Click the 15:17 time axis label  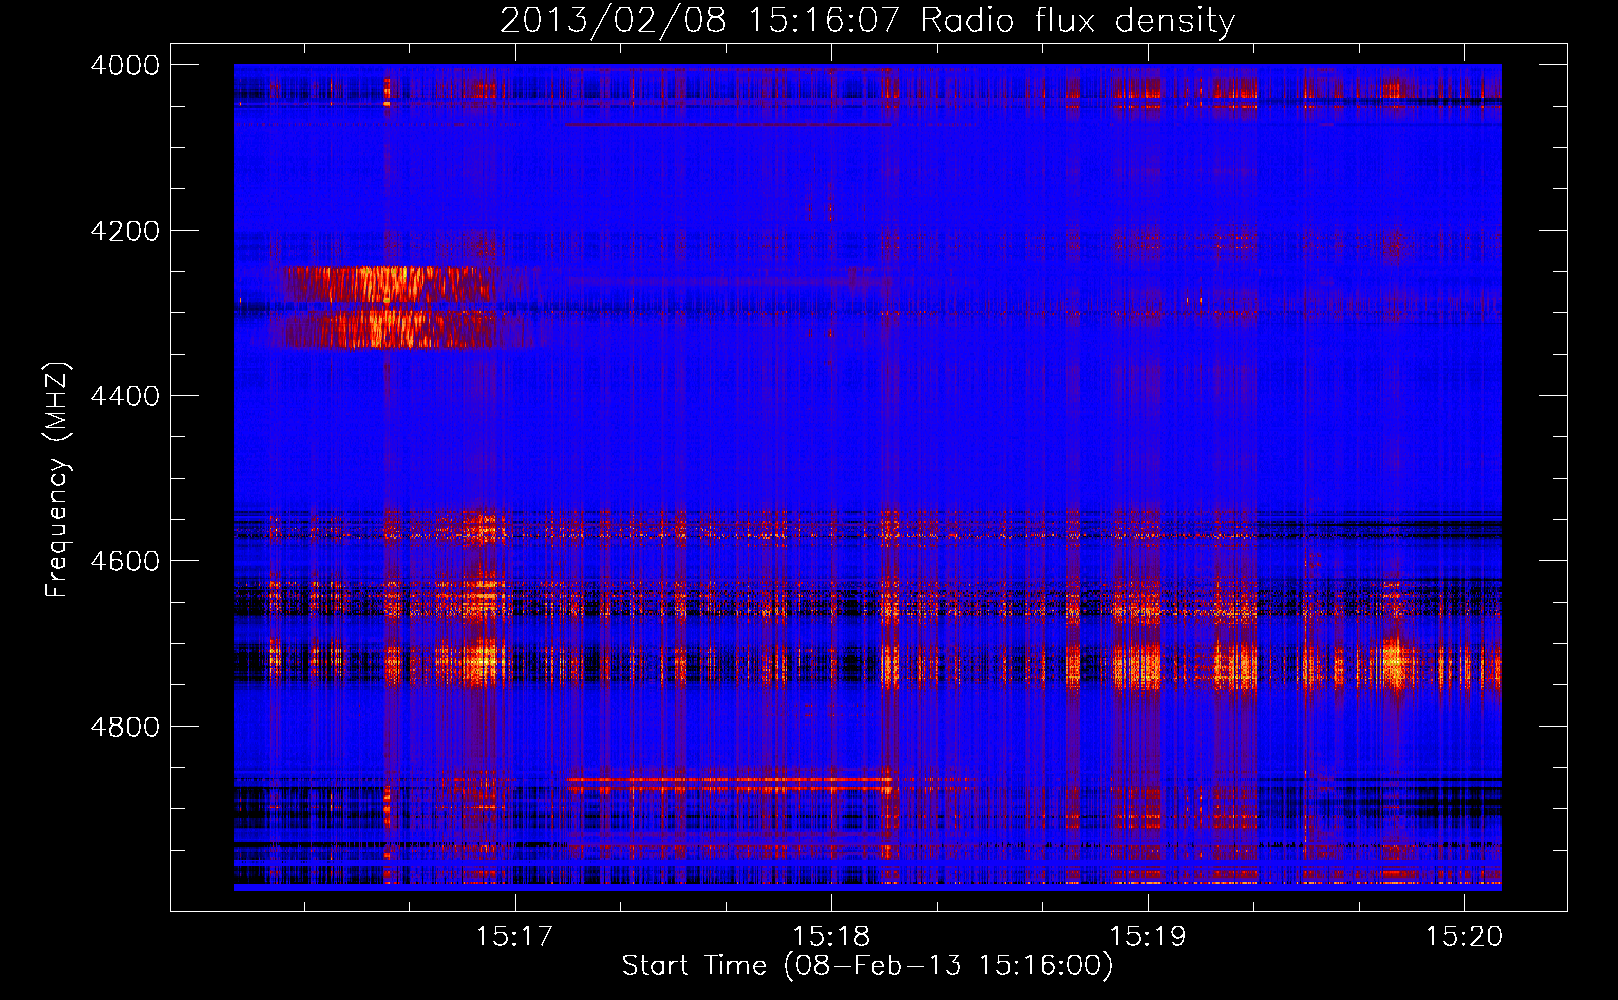click(514, 937)
